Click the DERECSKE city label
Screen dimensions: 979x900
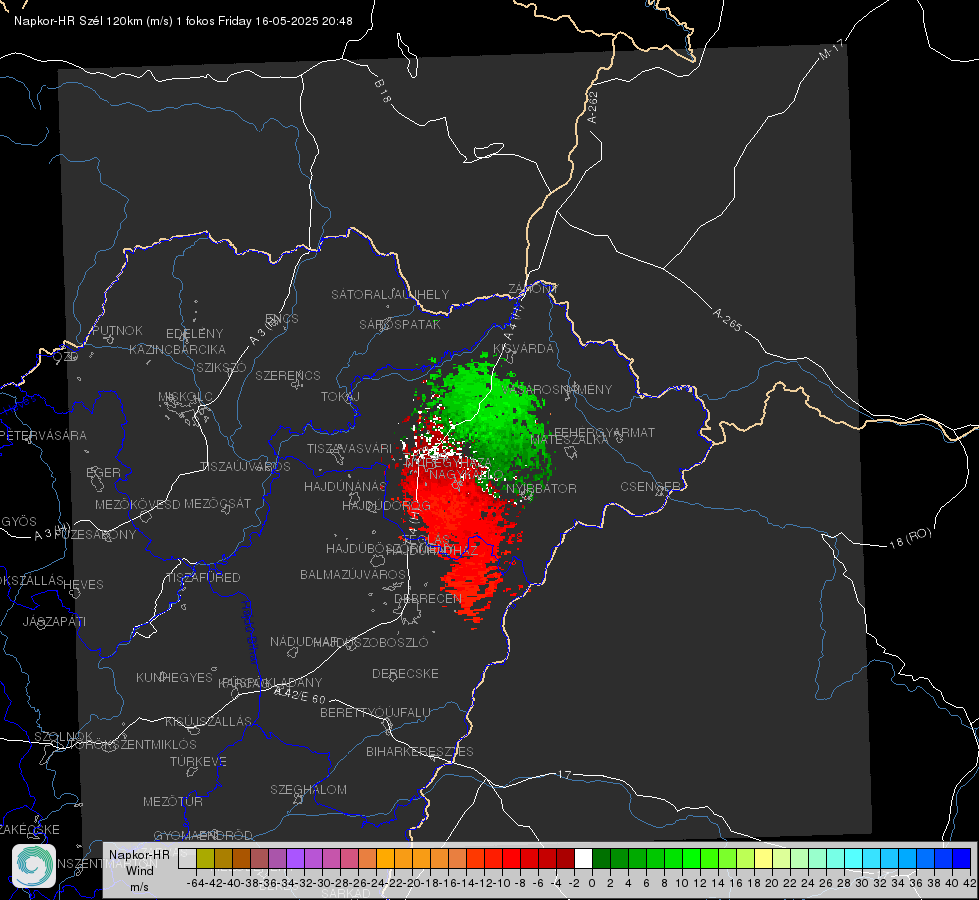(x=405, y=673)
